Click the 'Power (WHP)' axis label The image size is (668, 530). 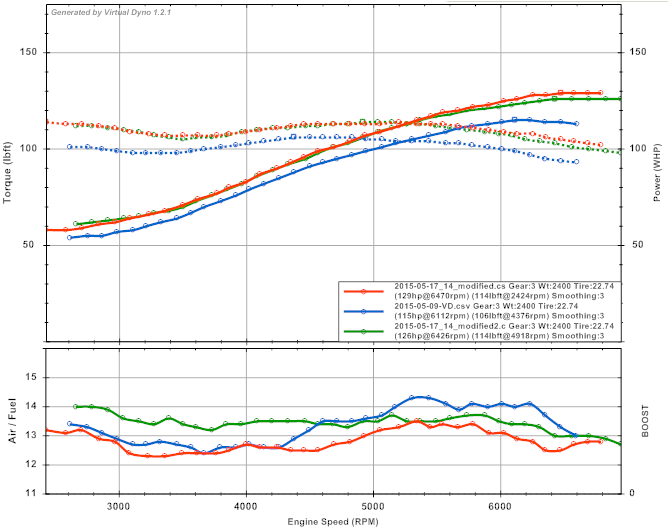click(x=657, y=173)
